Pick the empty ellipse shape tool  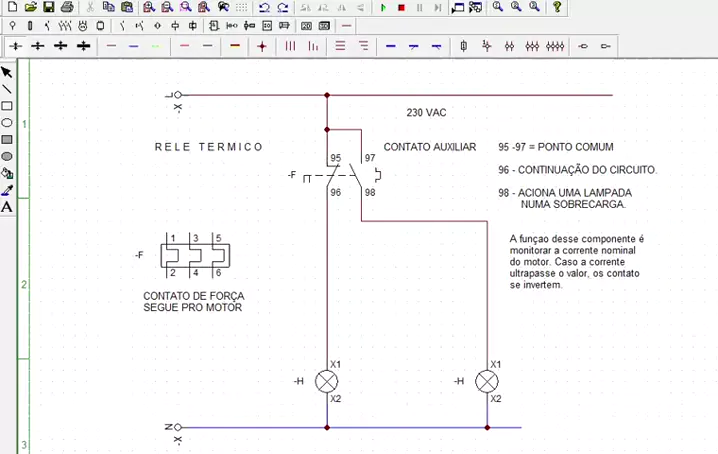point(7,123)
